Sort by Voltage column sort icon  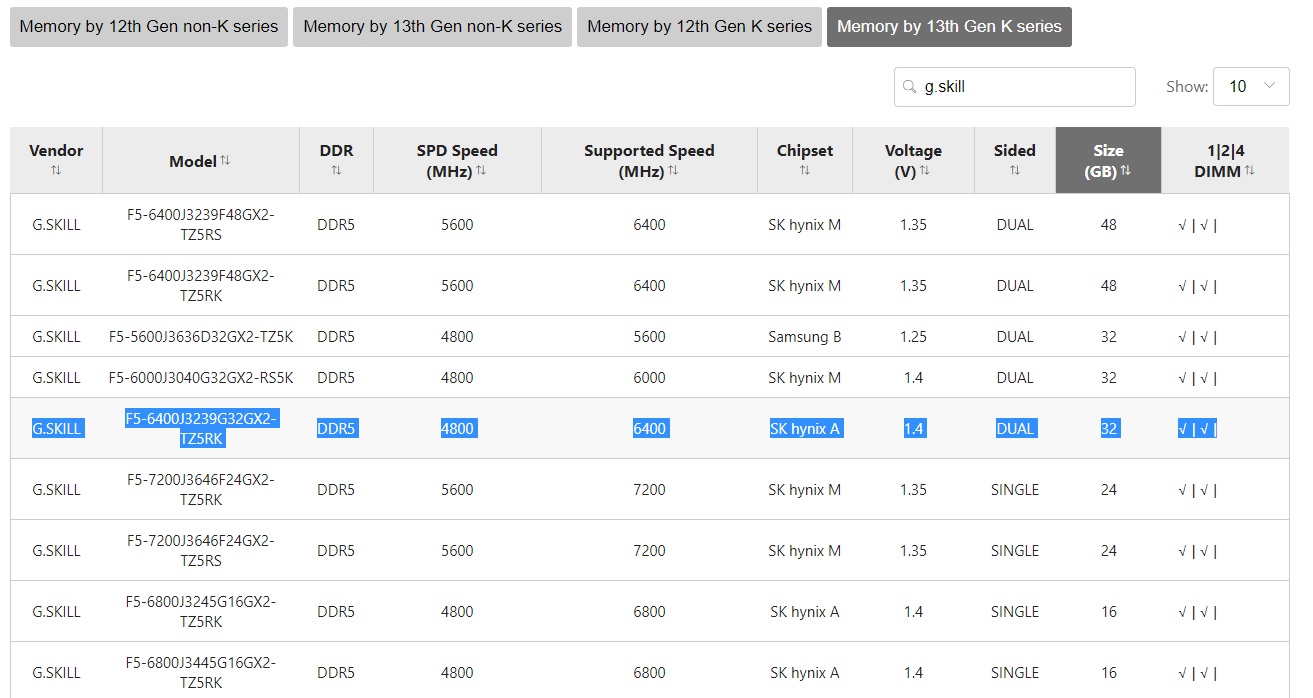point(925,171)
